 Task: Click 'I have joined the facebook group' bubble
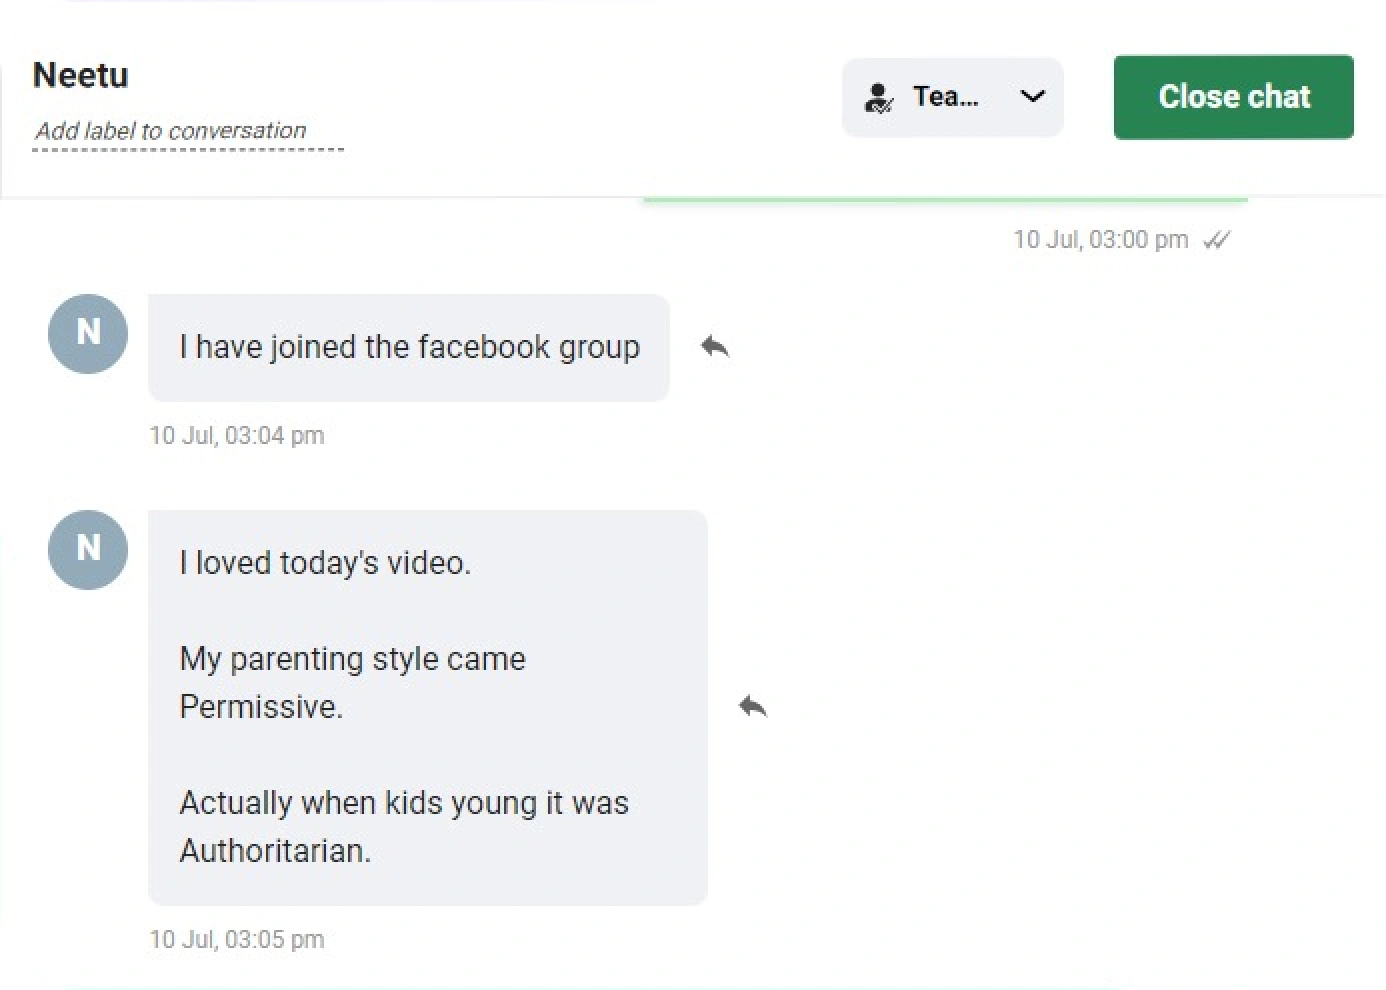tap(409, 347)
